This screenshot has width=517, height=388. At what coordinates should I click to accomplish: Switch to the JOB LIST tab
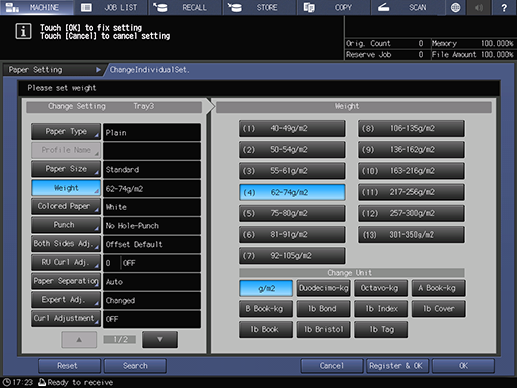pyautogui.click(x=111, y=7)
